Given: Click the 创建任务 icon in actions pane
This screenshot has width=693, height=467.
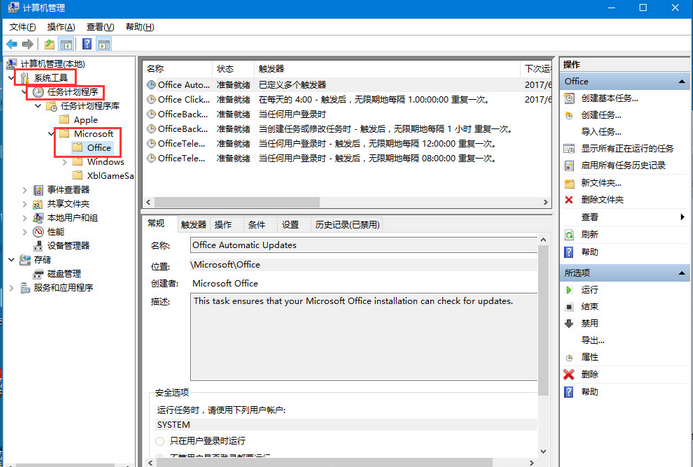Looking at the screenshot, I should (x=570, y=115).
